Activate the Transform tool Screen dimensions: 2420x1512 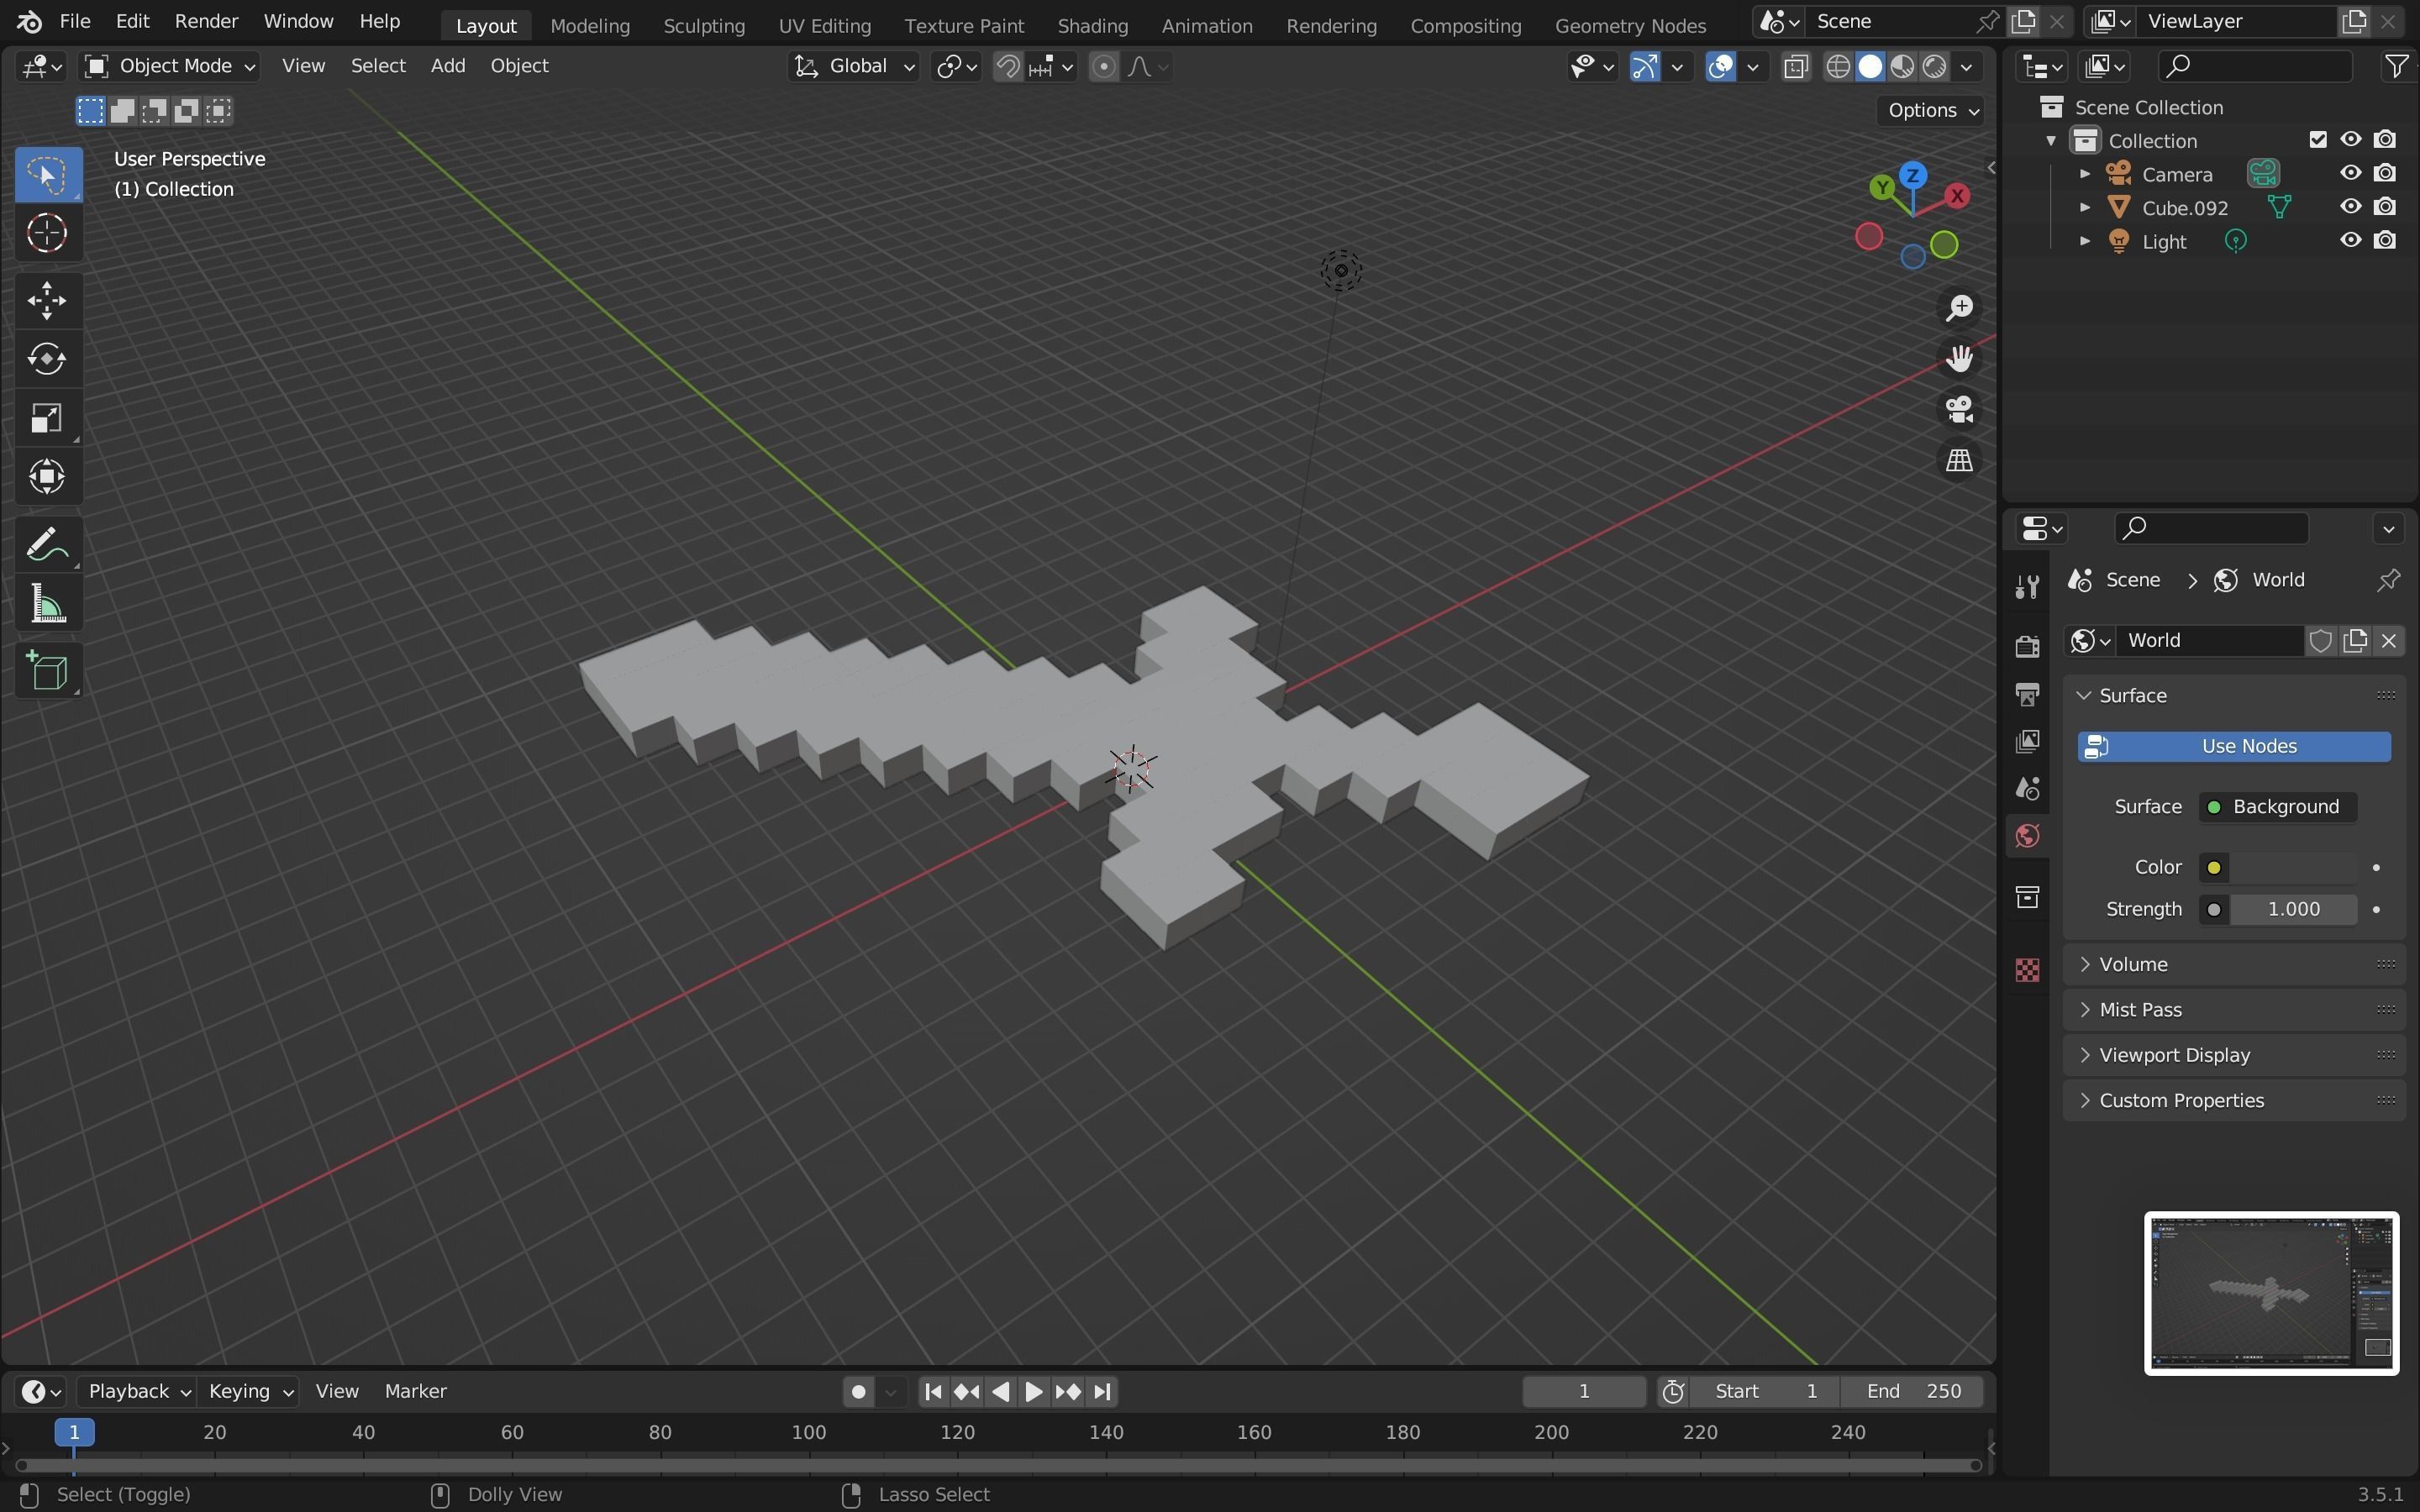pyautogui.click(x=47, y=477)
